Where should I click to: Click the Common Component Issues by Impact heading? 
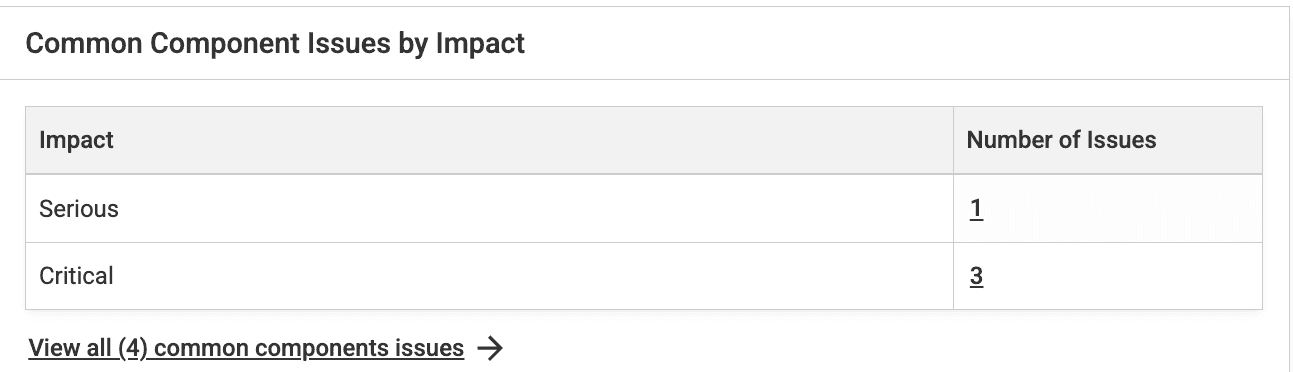pyautogui.click(x=275, y=44)
